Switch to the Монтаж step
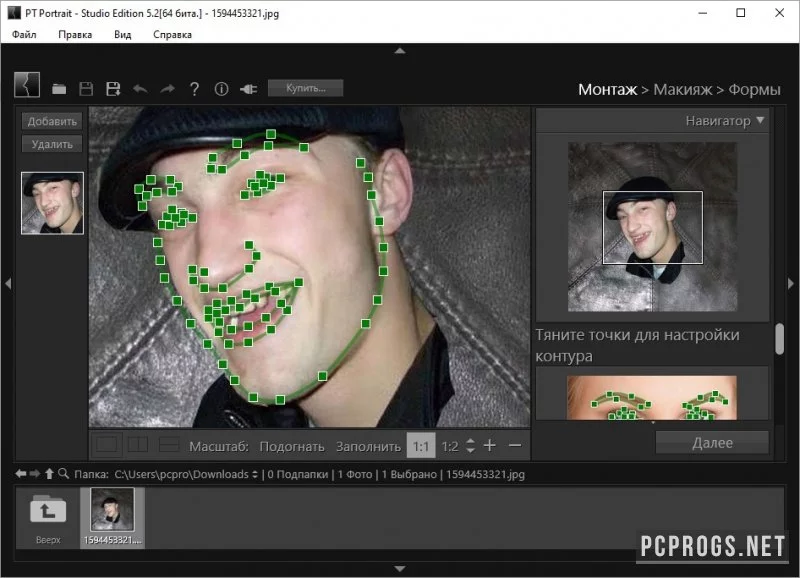The width and height of the screenshot is (800, 578). (x=607, y=89)
